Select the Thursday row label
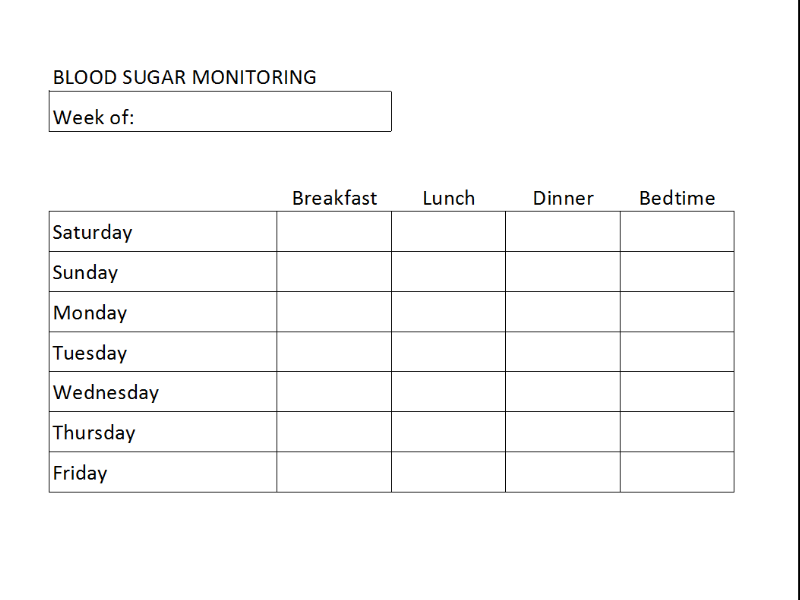The width and height of the screenshot is (800, 600). (x=94, y=432)
